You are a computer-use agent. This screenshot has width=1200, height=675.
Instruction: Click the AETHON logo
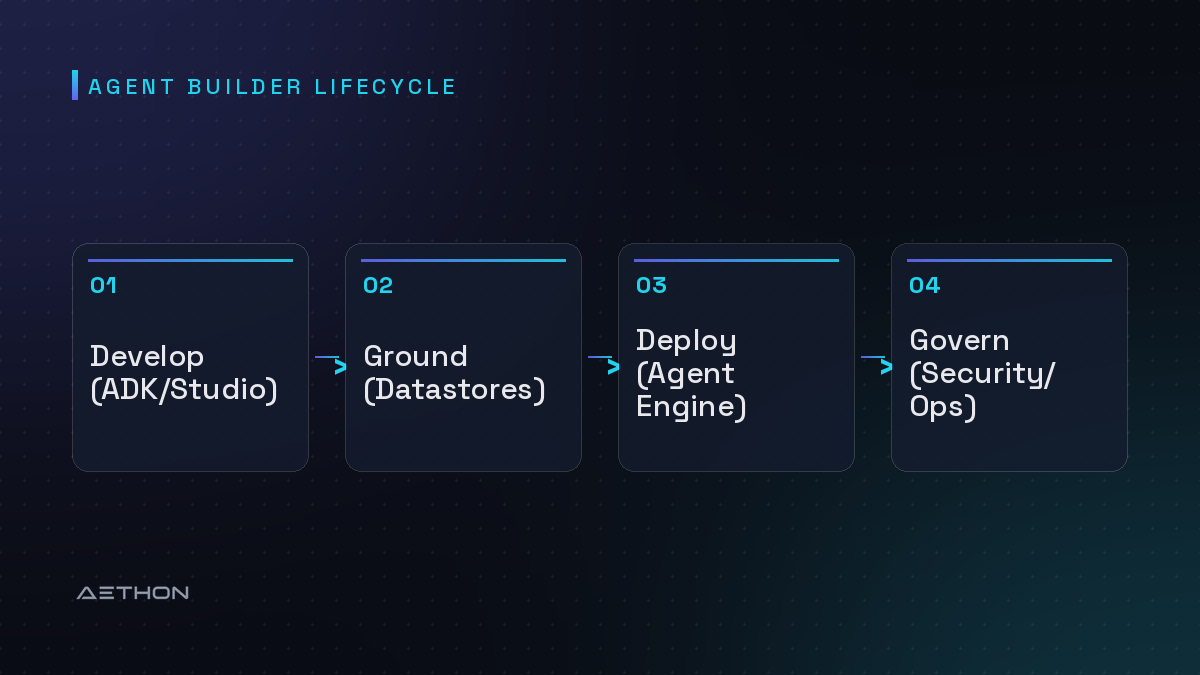[133, 593]
